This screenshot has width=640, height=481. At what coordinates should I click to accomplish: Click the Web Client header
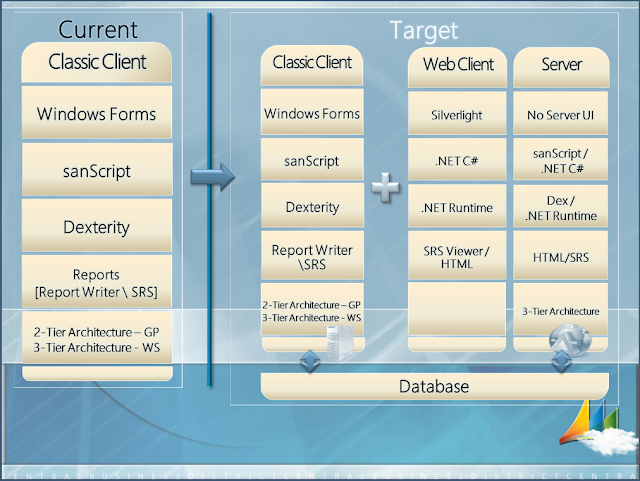pyautogui.click(x=458, y=67)
